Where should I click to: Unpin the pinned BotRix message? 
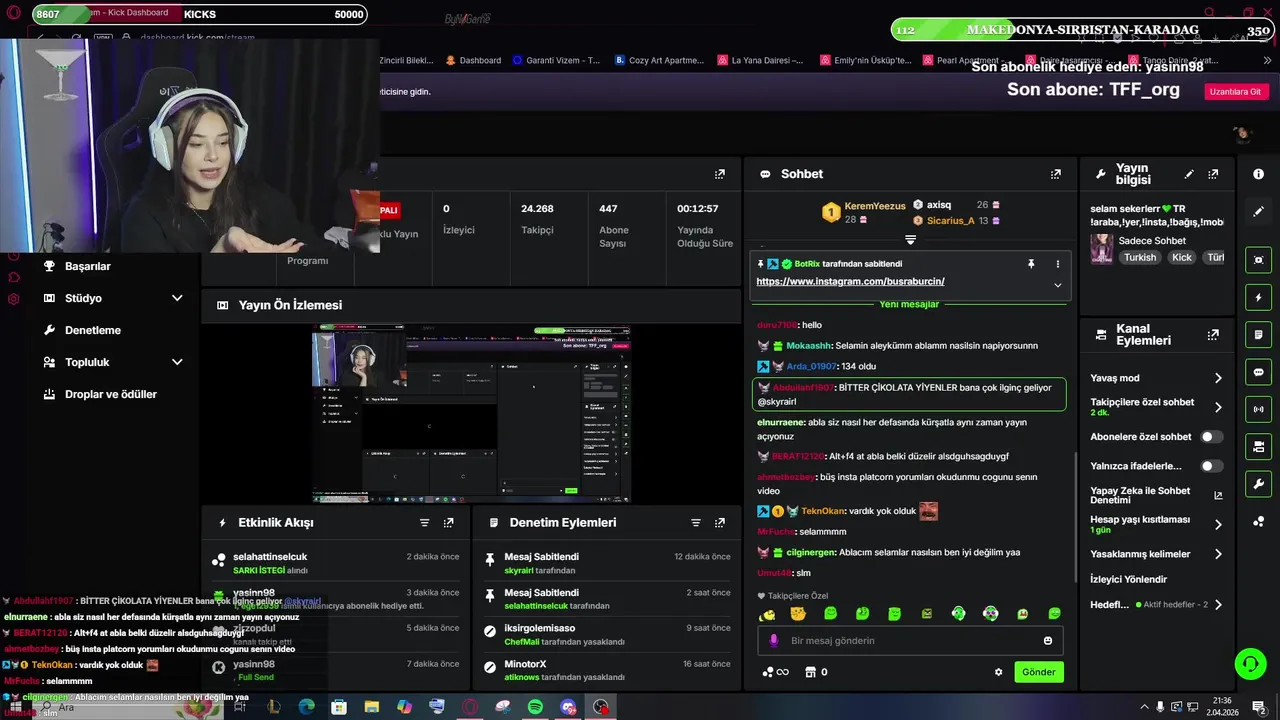coord(1031,264)
